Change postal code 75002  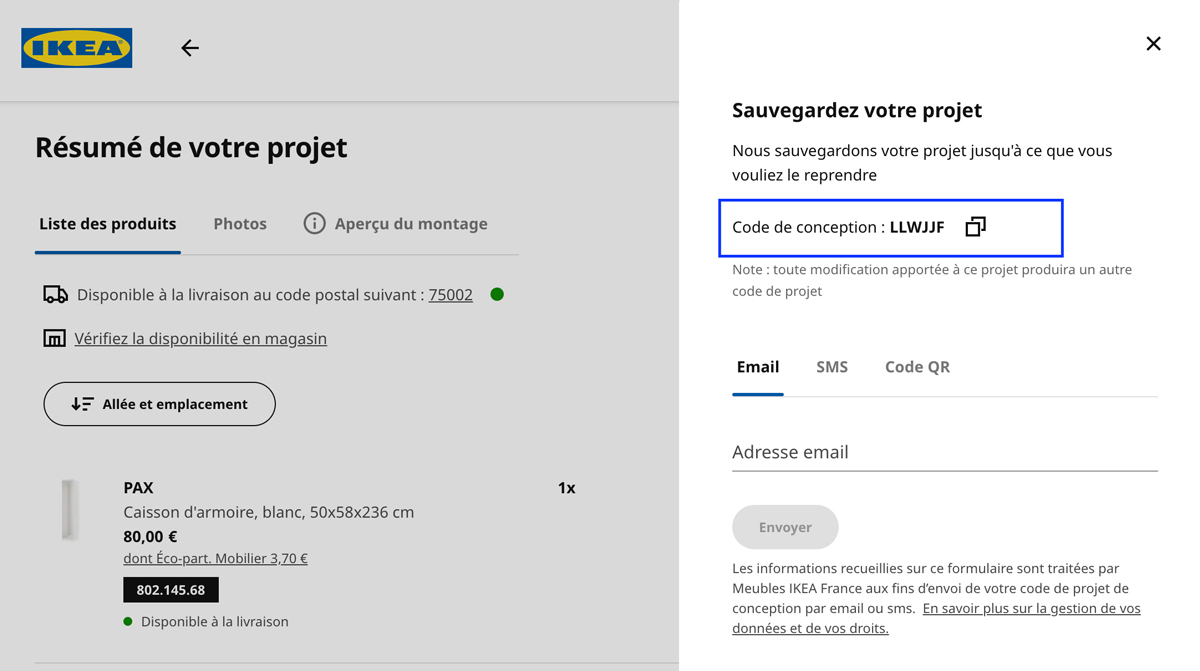(451, 295)
